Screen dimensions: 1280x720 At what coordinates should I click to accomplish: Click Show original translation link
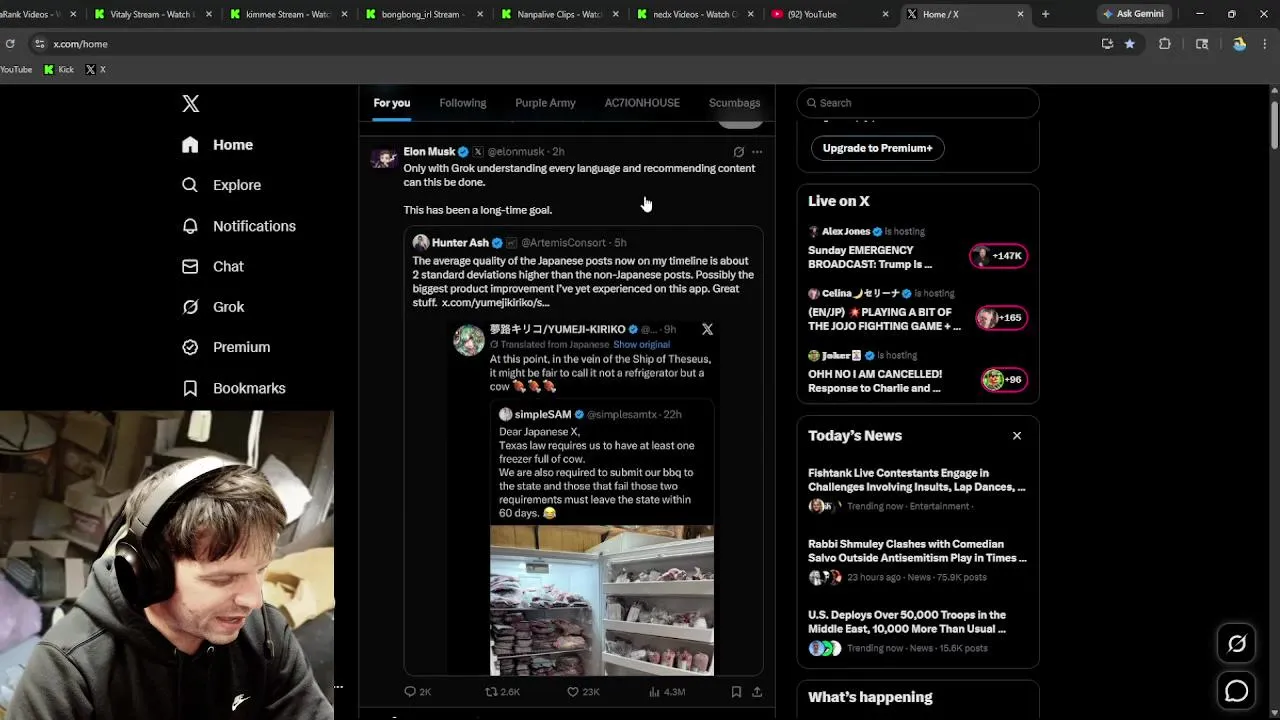click(x=641, y=344)
